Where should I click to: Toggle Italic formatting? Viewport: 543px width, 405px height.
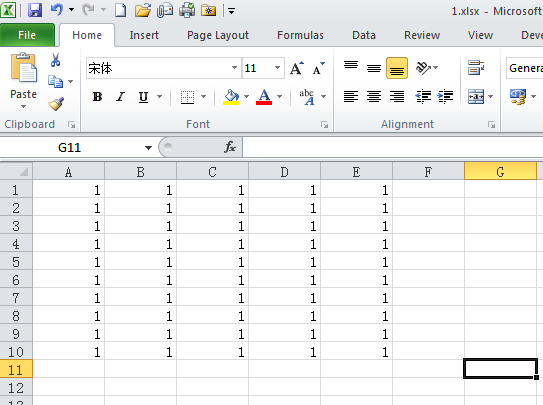pos(120,97)
